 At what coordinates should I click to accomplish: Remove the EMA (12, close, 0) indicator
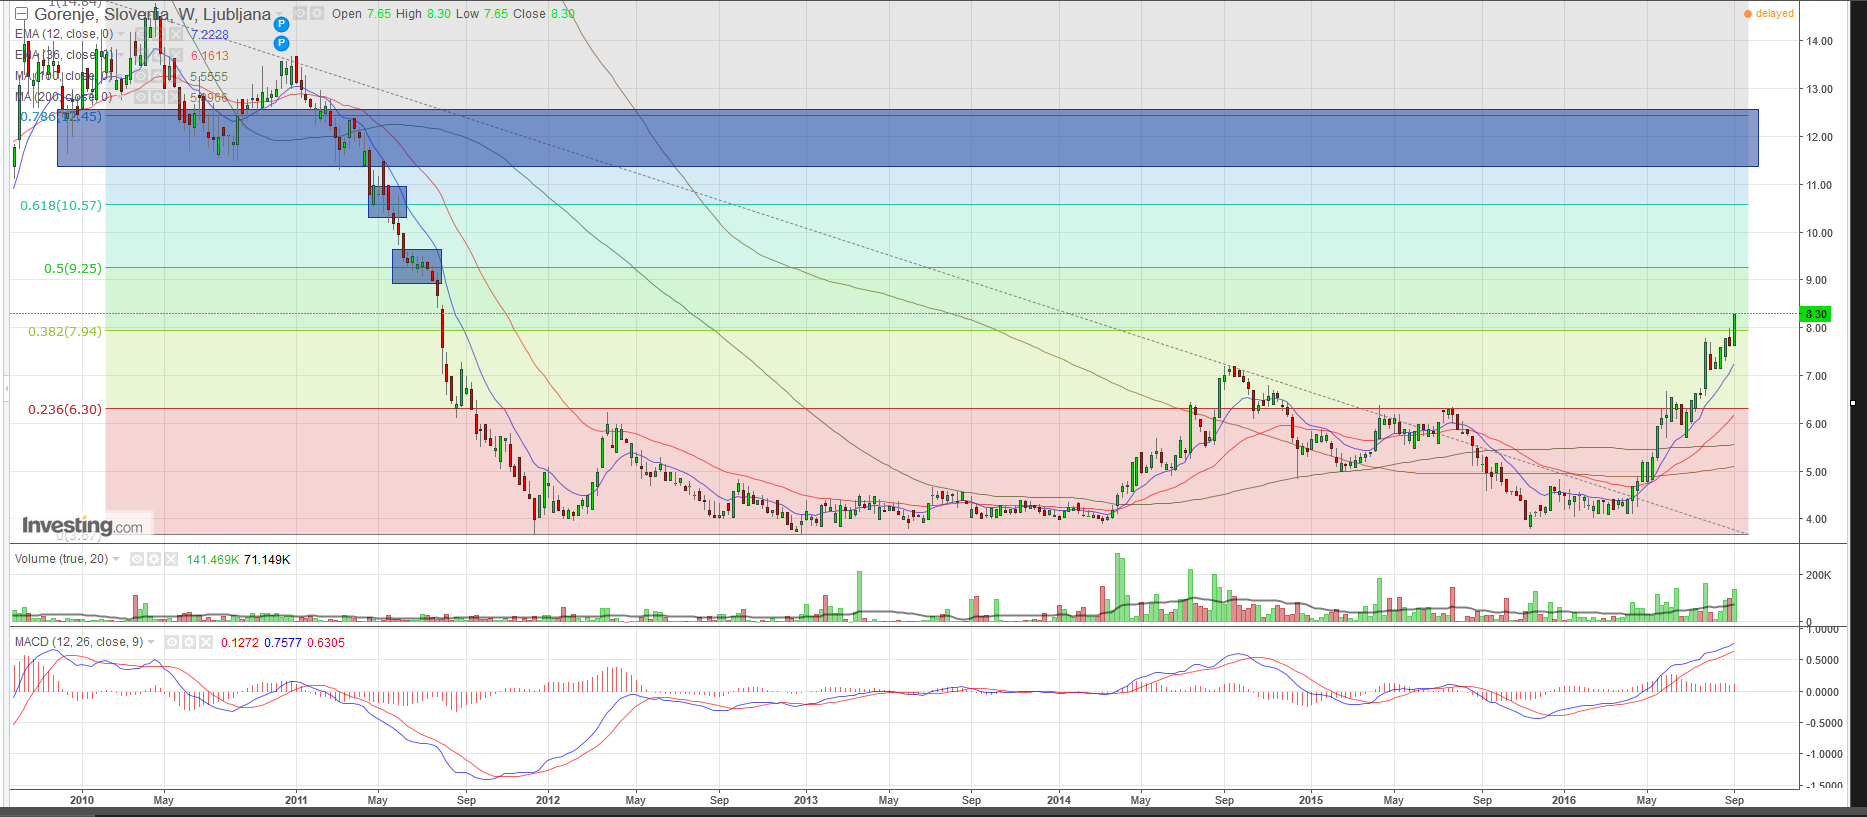[175, 34]
